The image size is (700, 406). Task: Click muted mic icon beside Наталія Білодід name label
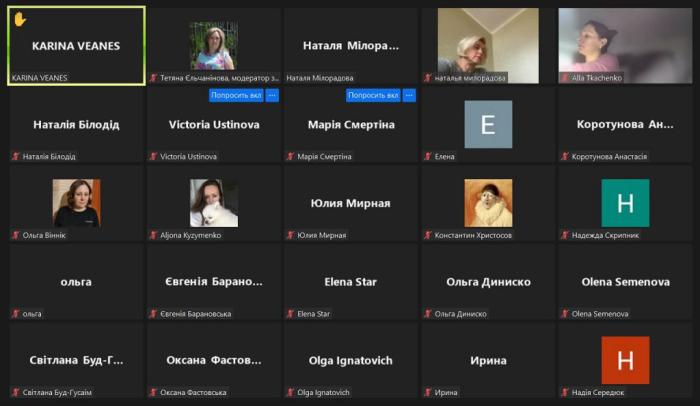[x=16, y=157]
